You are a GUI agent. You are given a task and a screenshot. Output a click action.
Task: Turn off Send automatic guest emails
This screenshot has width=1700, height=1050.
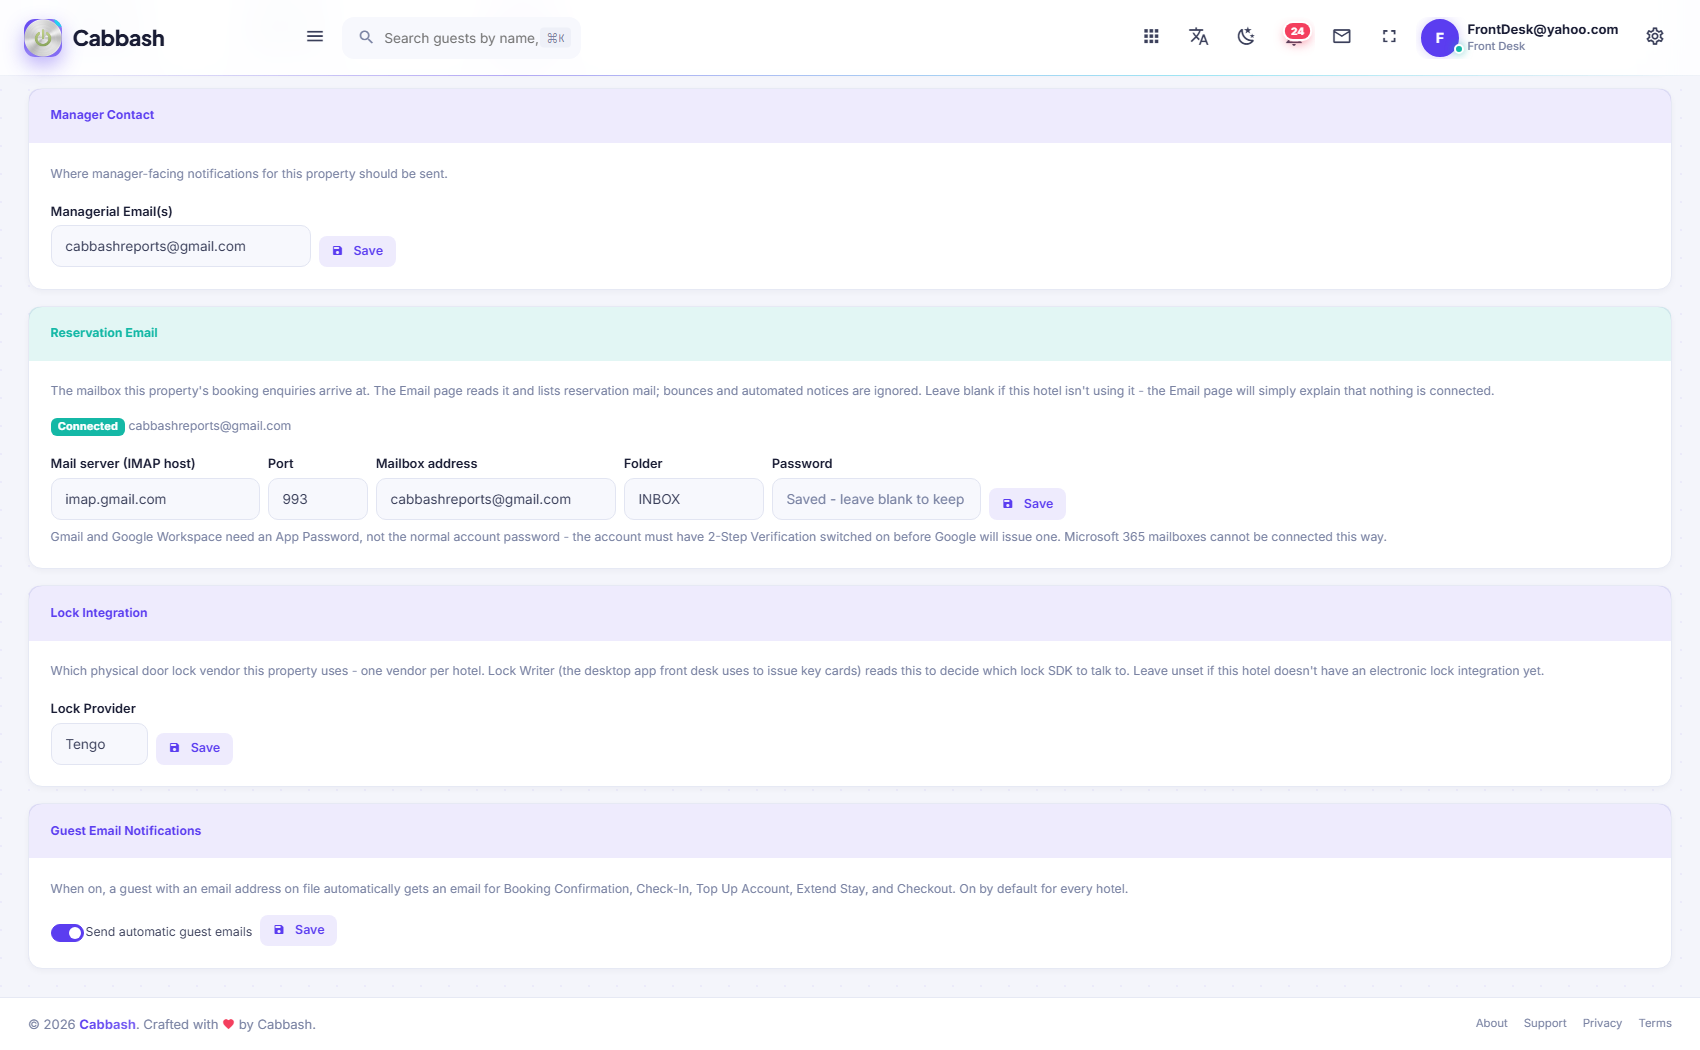click(67, 932)
